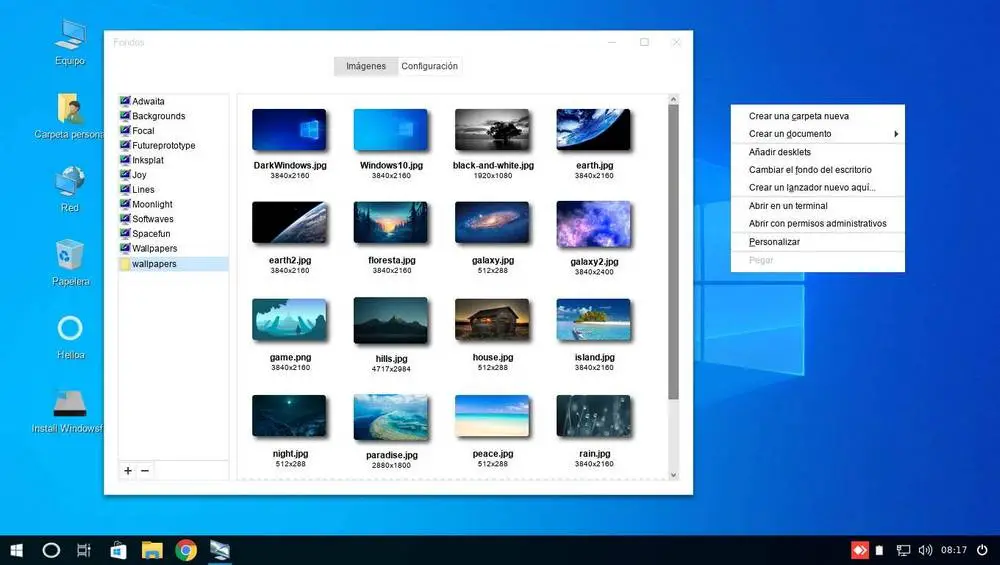Choose Cambiar el fondo del escritorio
The image size is (1000, 565).
(x=818, y=170)
